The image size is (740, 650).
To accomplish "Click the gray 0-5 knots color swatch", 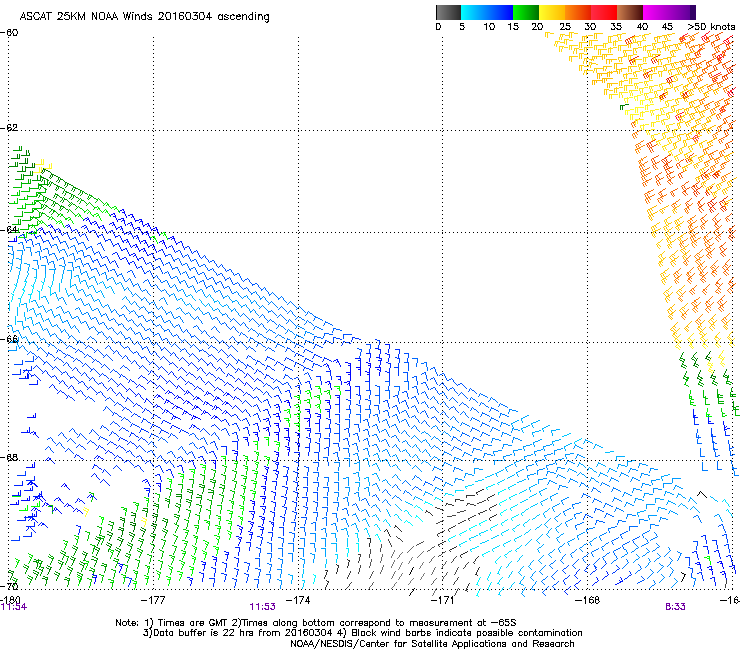I will click(x=448, y=13).
